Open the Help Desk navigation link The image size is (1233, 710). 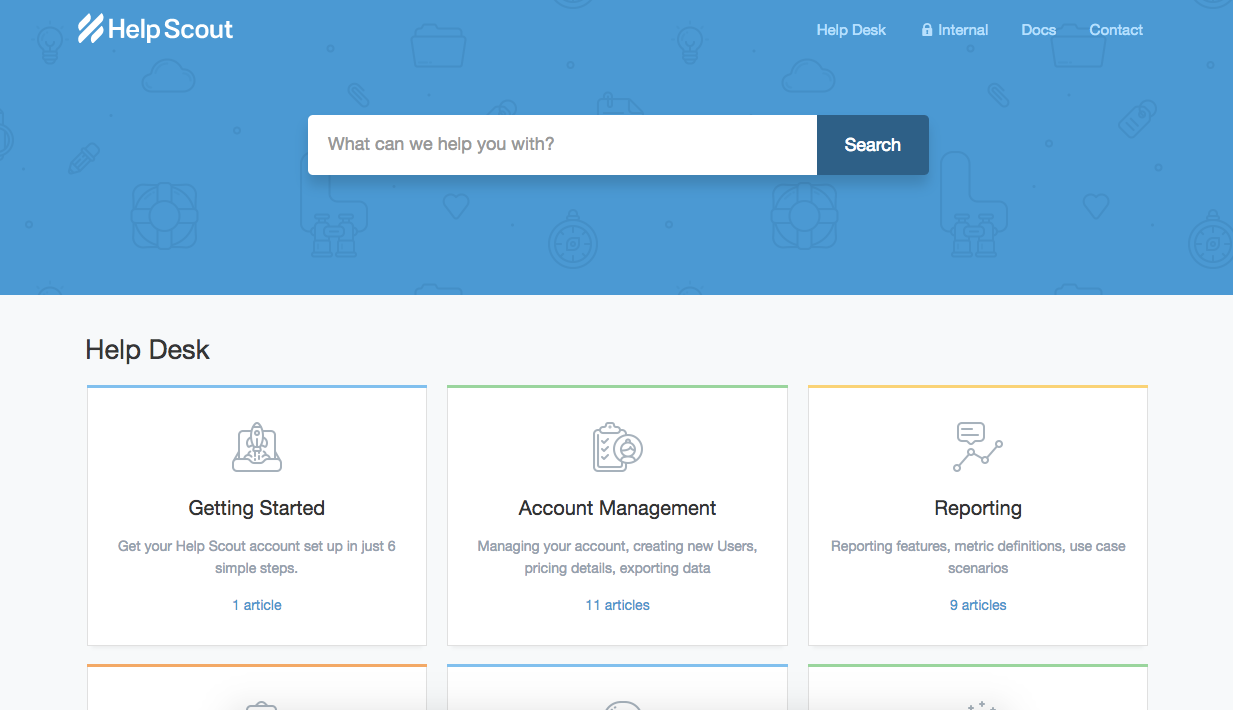(851, 30)
